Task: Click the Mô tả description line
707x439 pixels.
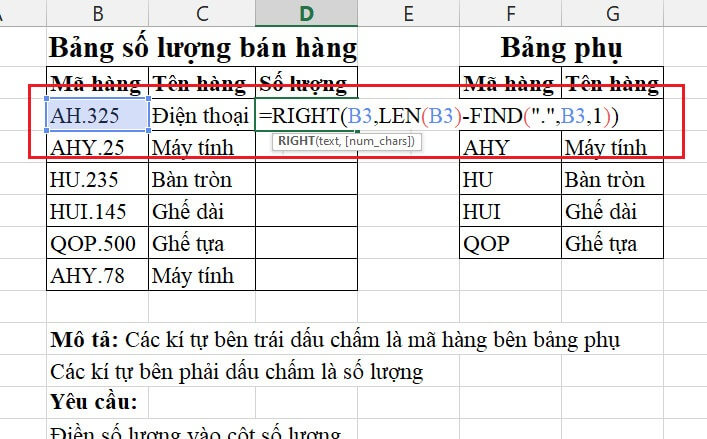Action: [335, 340]
